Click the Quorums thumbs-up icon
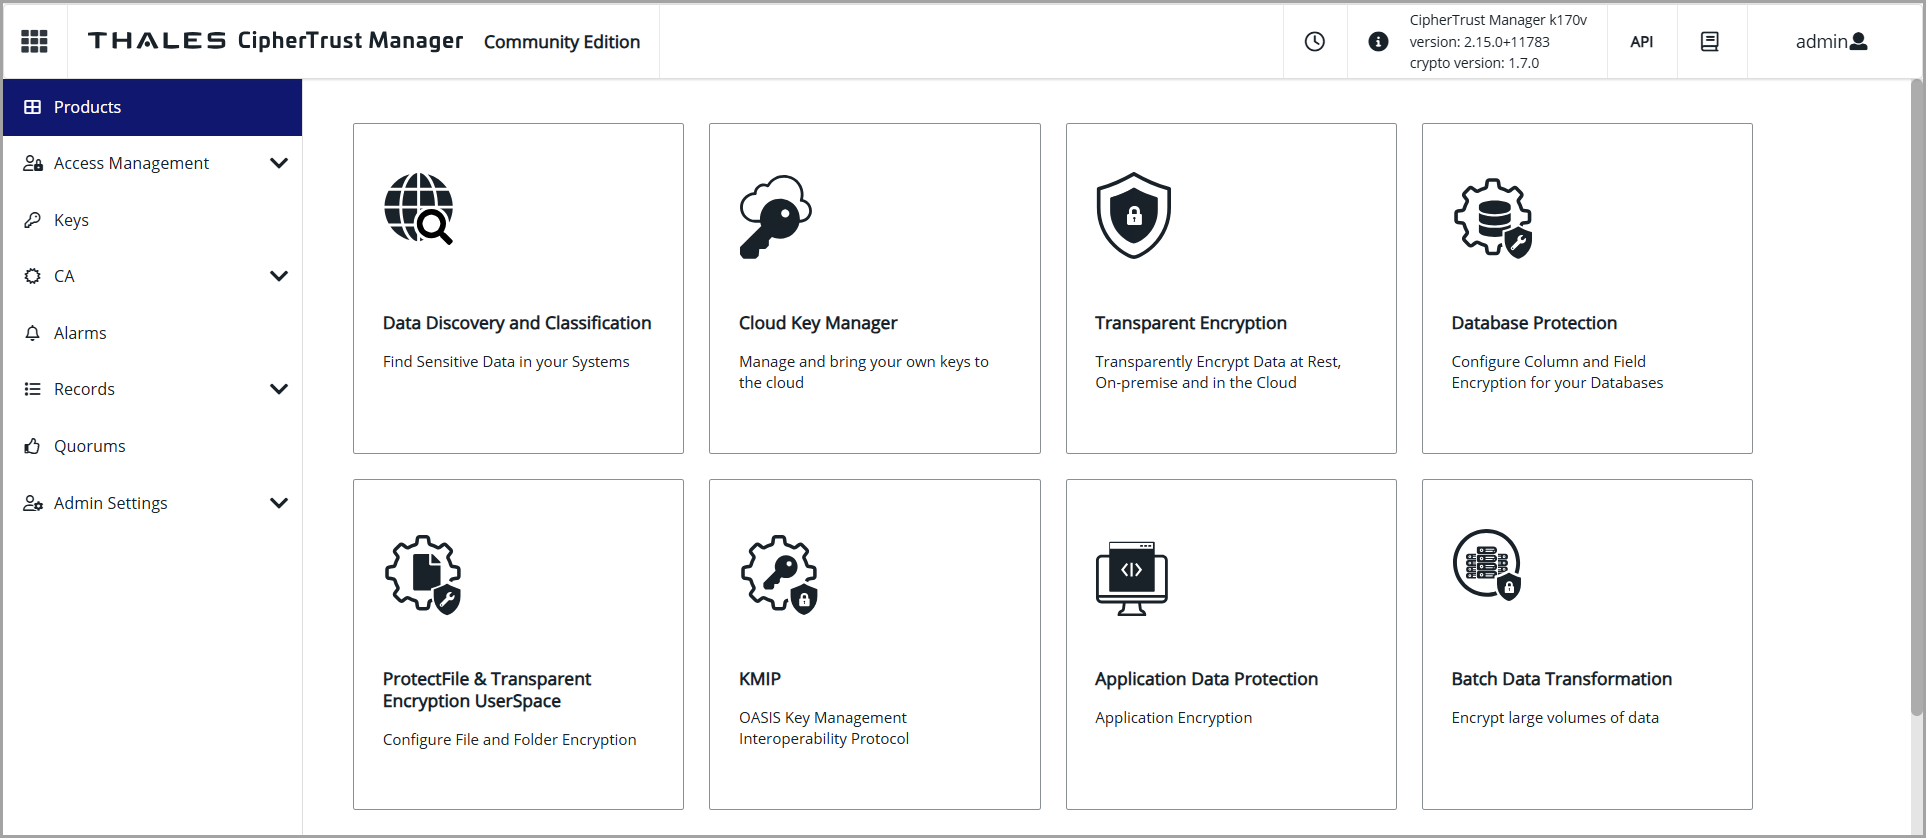The width and height of the screenshot is (1926, 838). point(33,446)
